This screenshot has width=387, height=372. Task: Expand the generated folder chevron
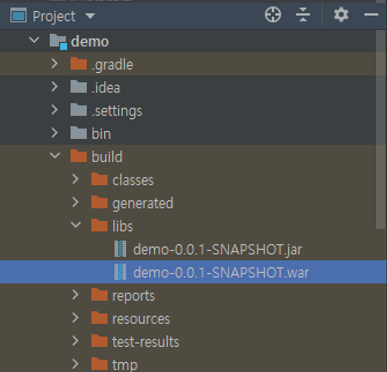click(75, 202)
